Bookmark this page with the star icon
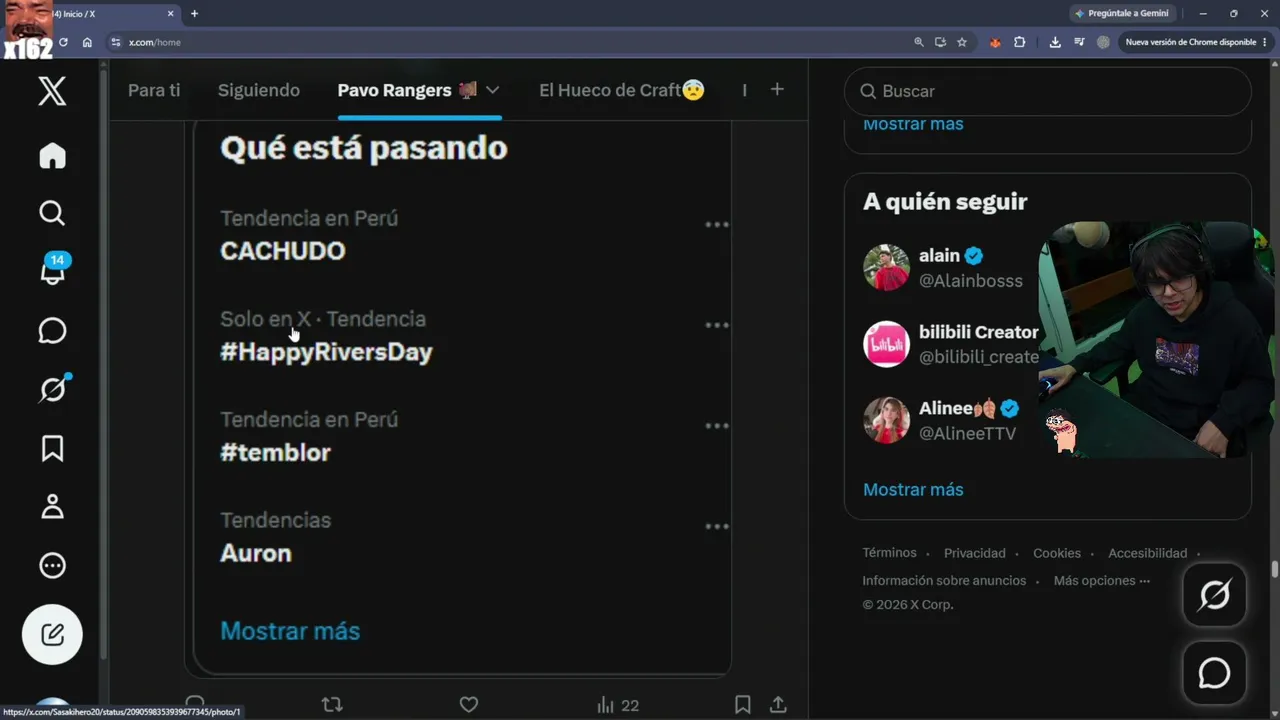The image size is (1280, 720). coord(962,42)
